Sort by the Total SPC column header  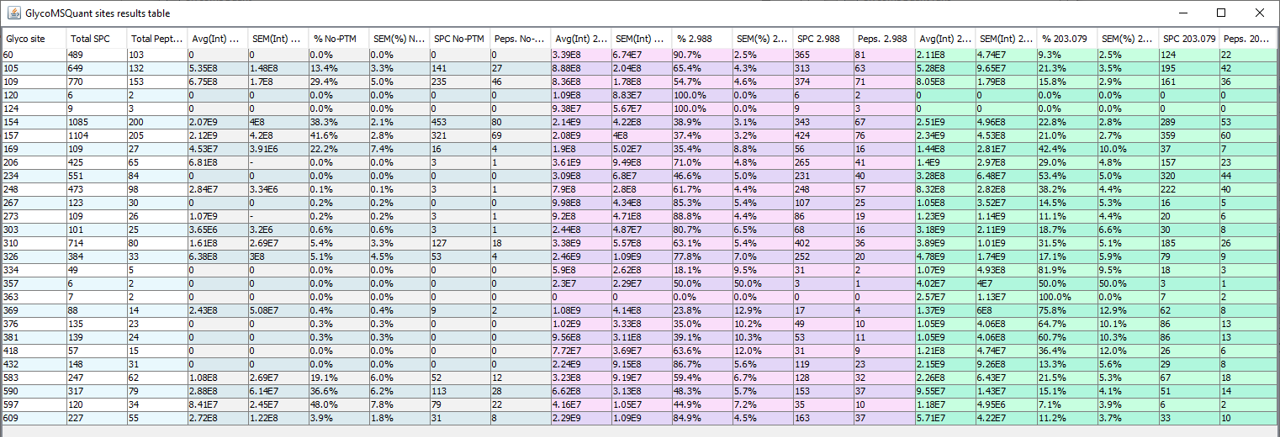(x=95, y=38)
